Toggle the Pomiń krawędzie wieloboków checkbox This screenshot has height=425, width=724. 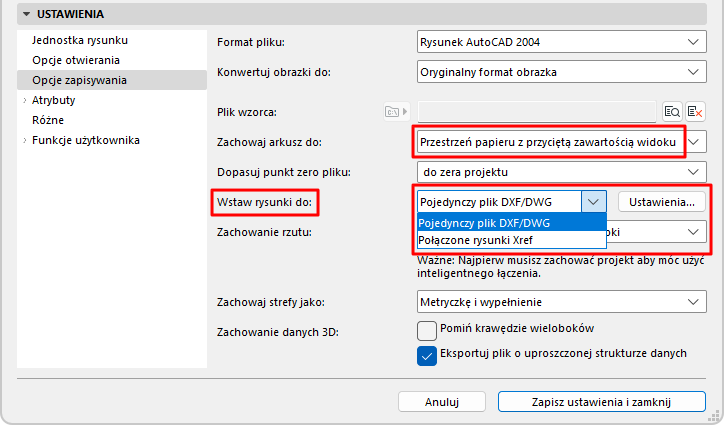(427, 329)
